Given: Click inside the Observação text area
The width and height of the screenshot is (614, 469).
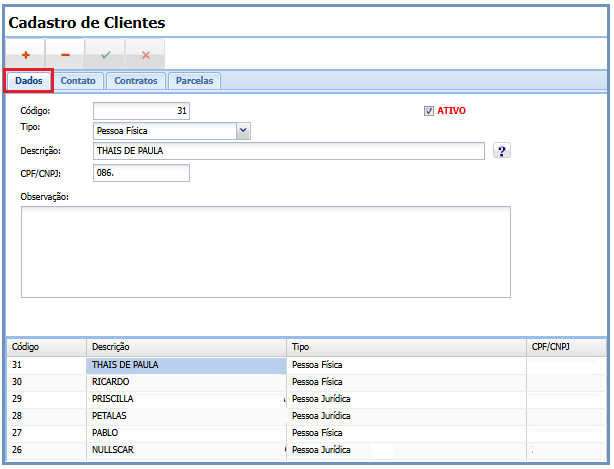Looking at the screenshot, I should [x=265, y=251].
